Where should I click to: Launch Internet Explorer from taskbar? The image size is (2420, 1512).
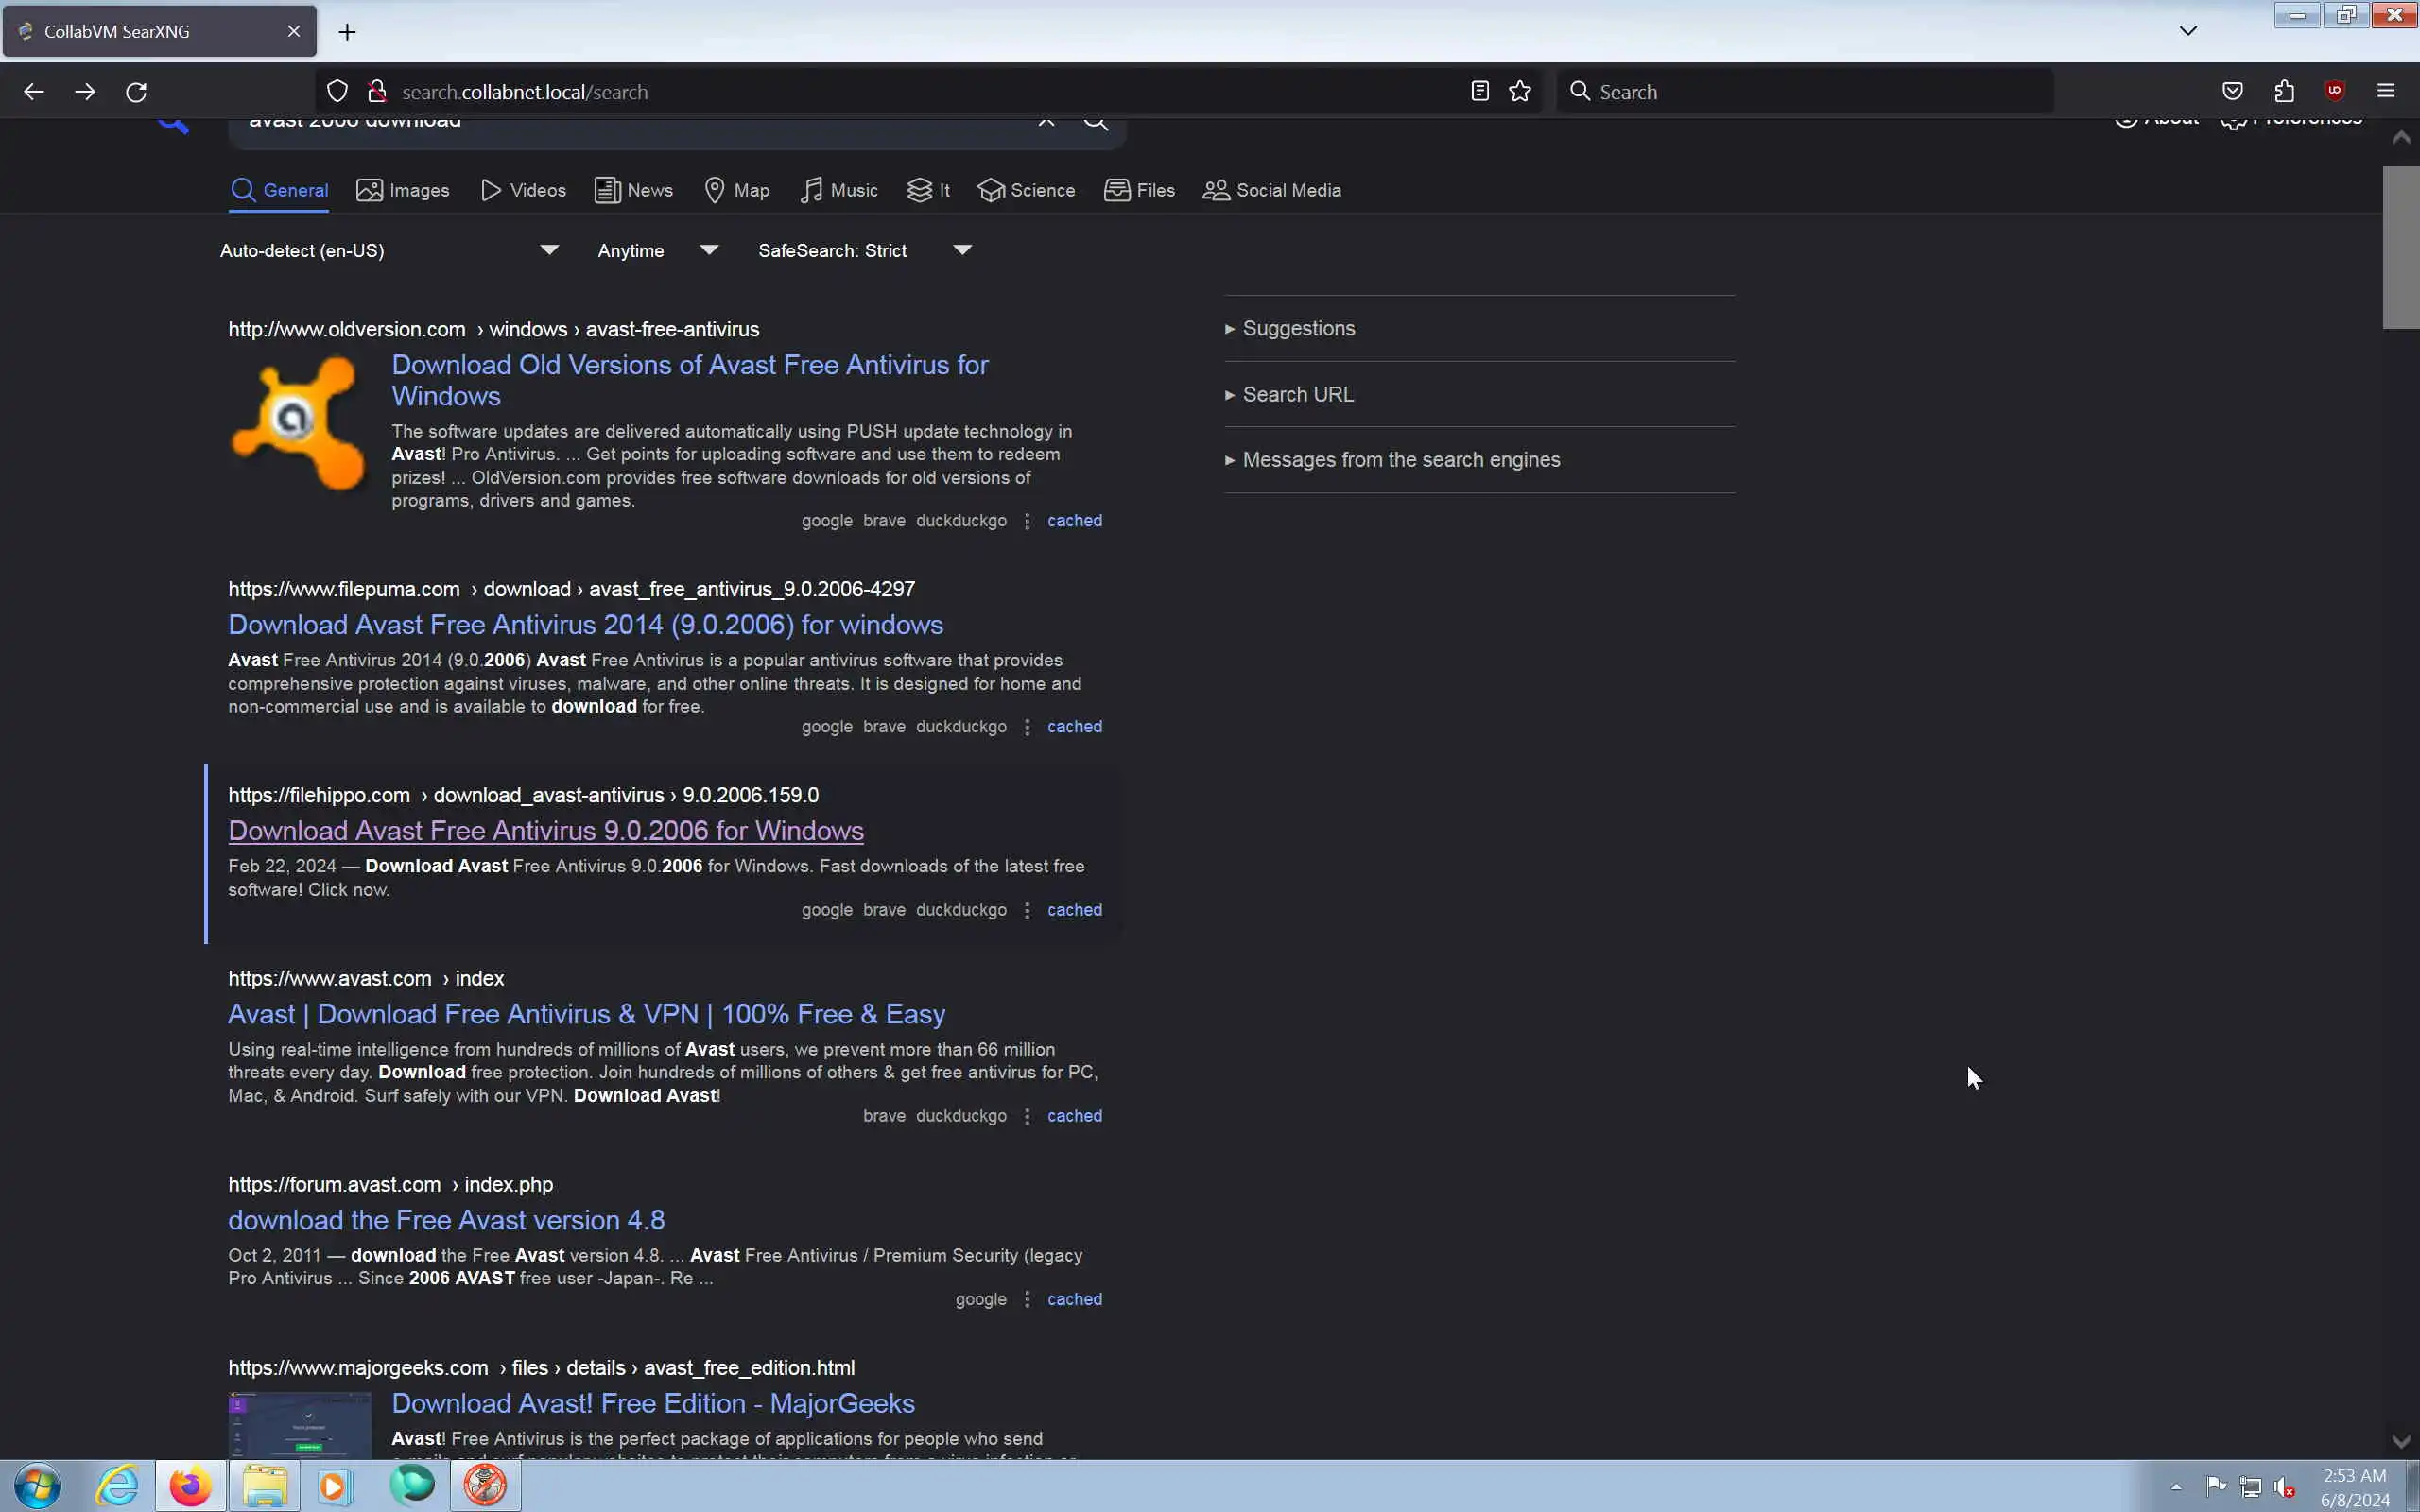117,1486
